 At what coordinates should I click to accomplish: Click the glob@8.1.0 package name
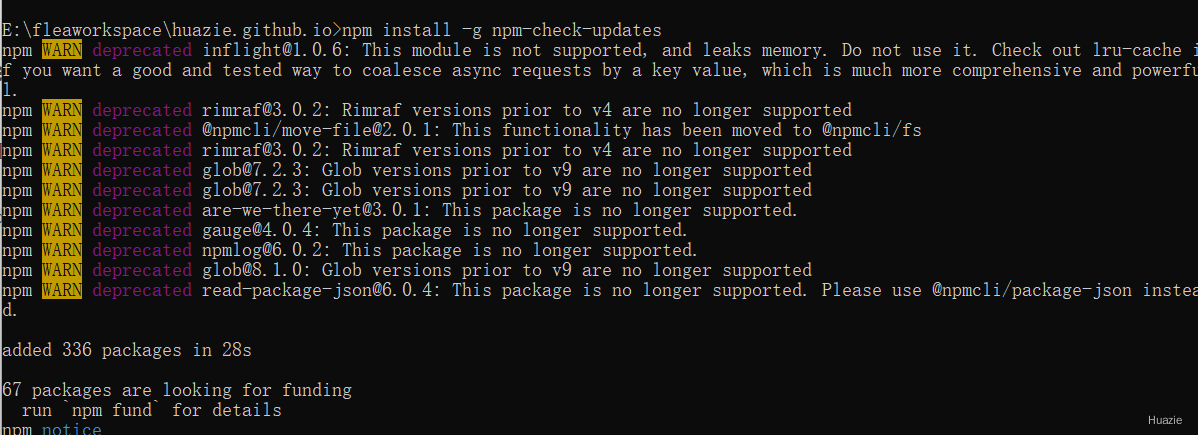coord(257,270)
